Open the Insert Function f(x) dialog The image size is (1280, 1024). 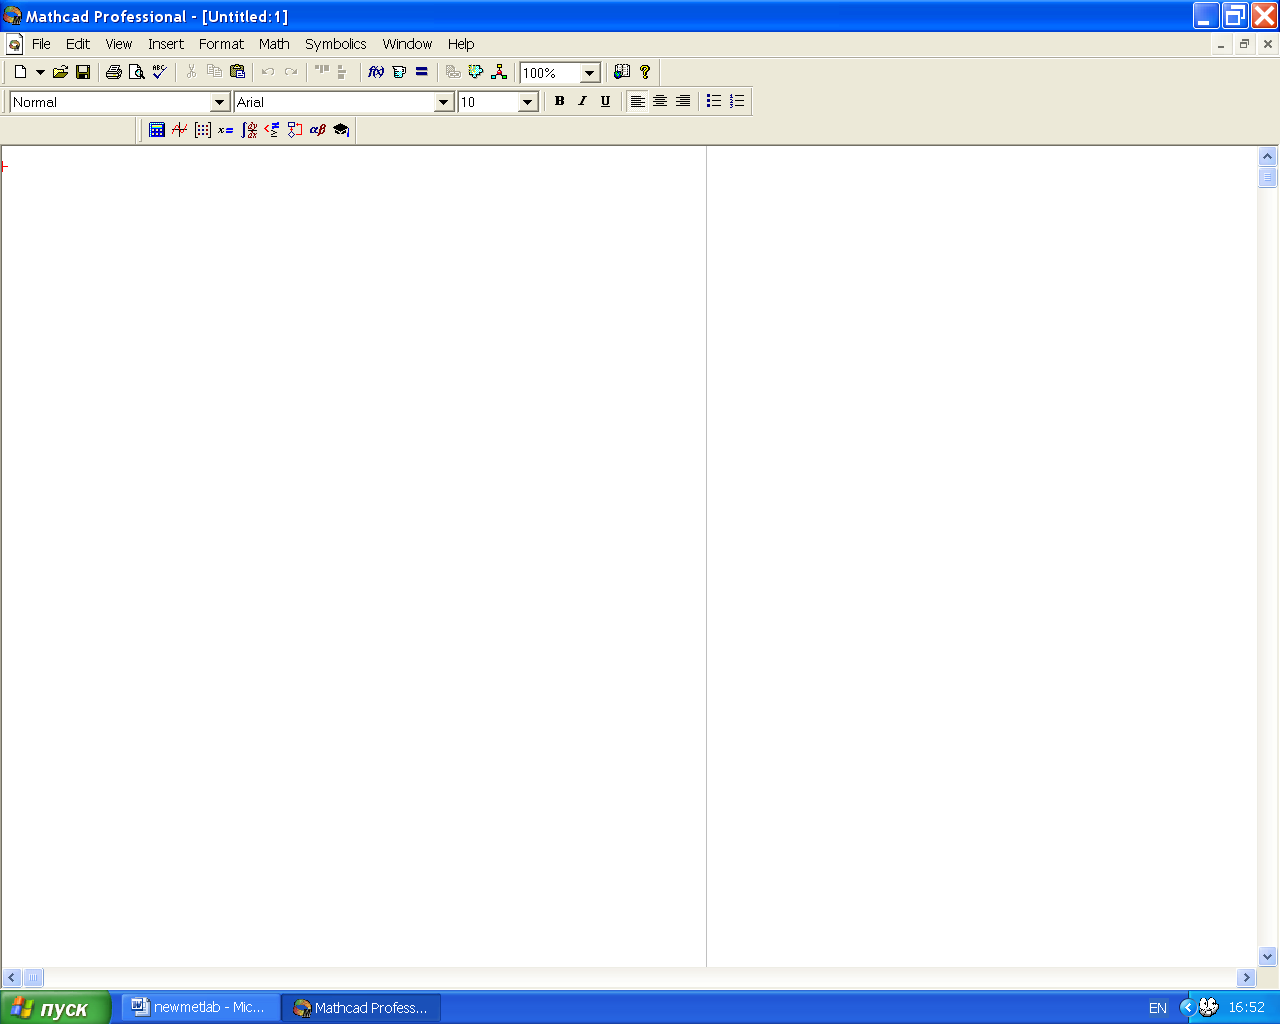click(x=376, y=72)
